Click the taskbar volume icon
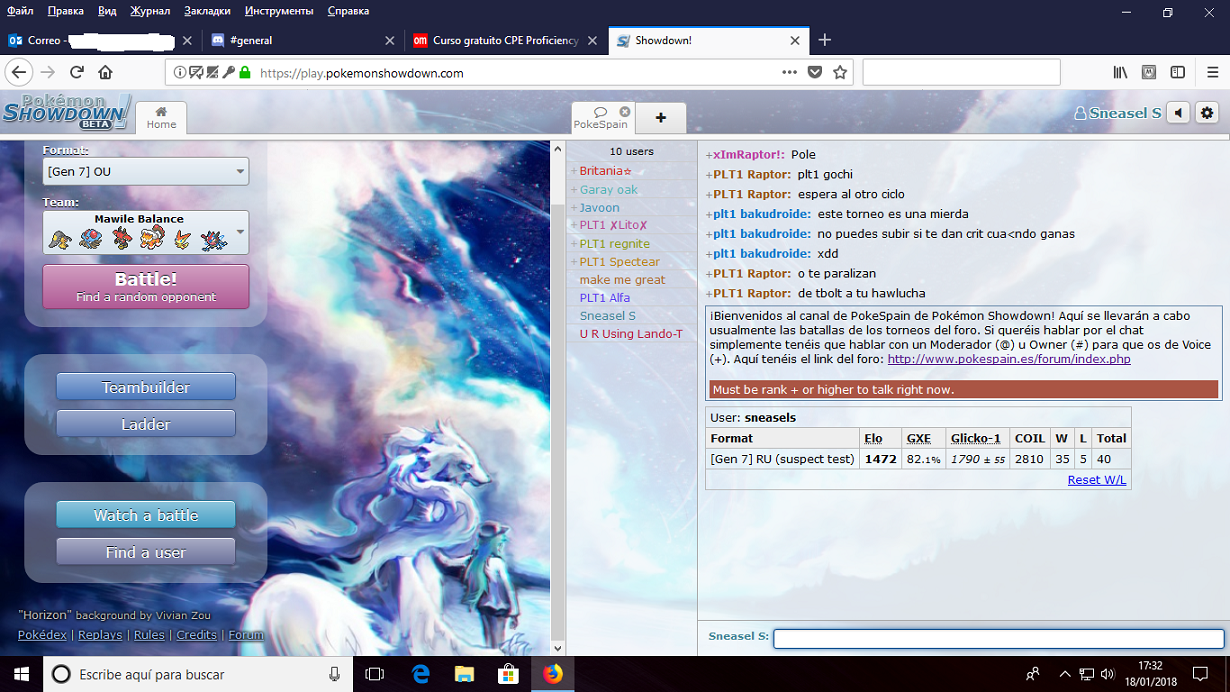The image size is (1230, 692). 1107,674
